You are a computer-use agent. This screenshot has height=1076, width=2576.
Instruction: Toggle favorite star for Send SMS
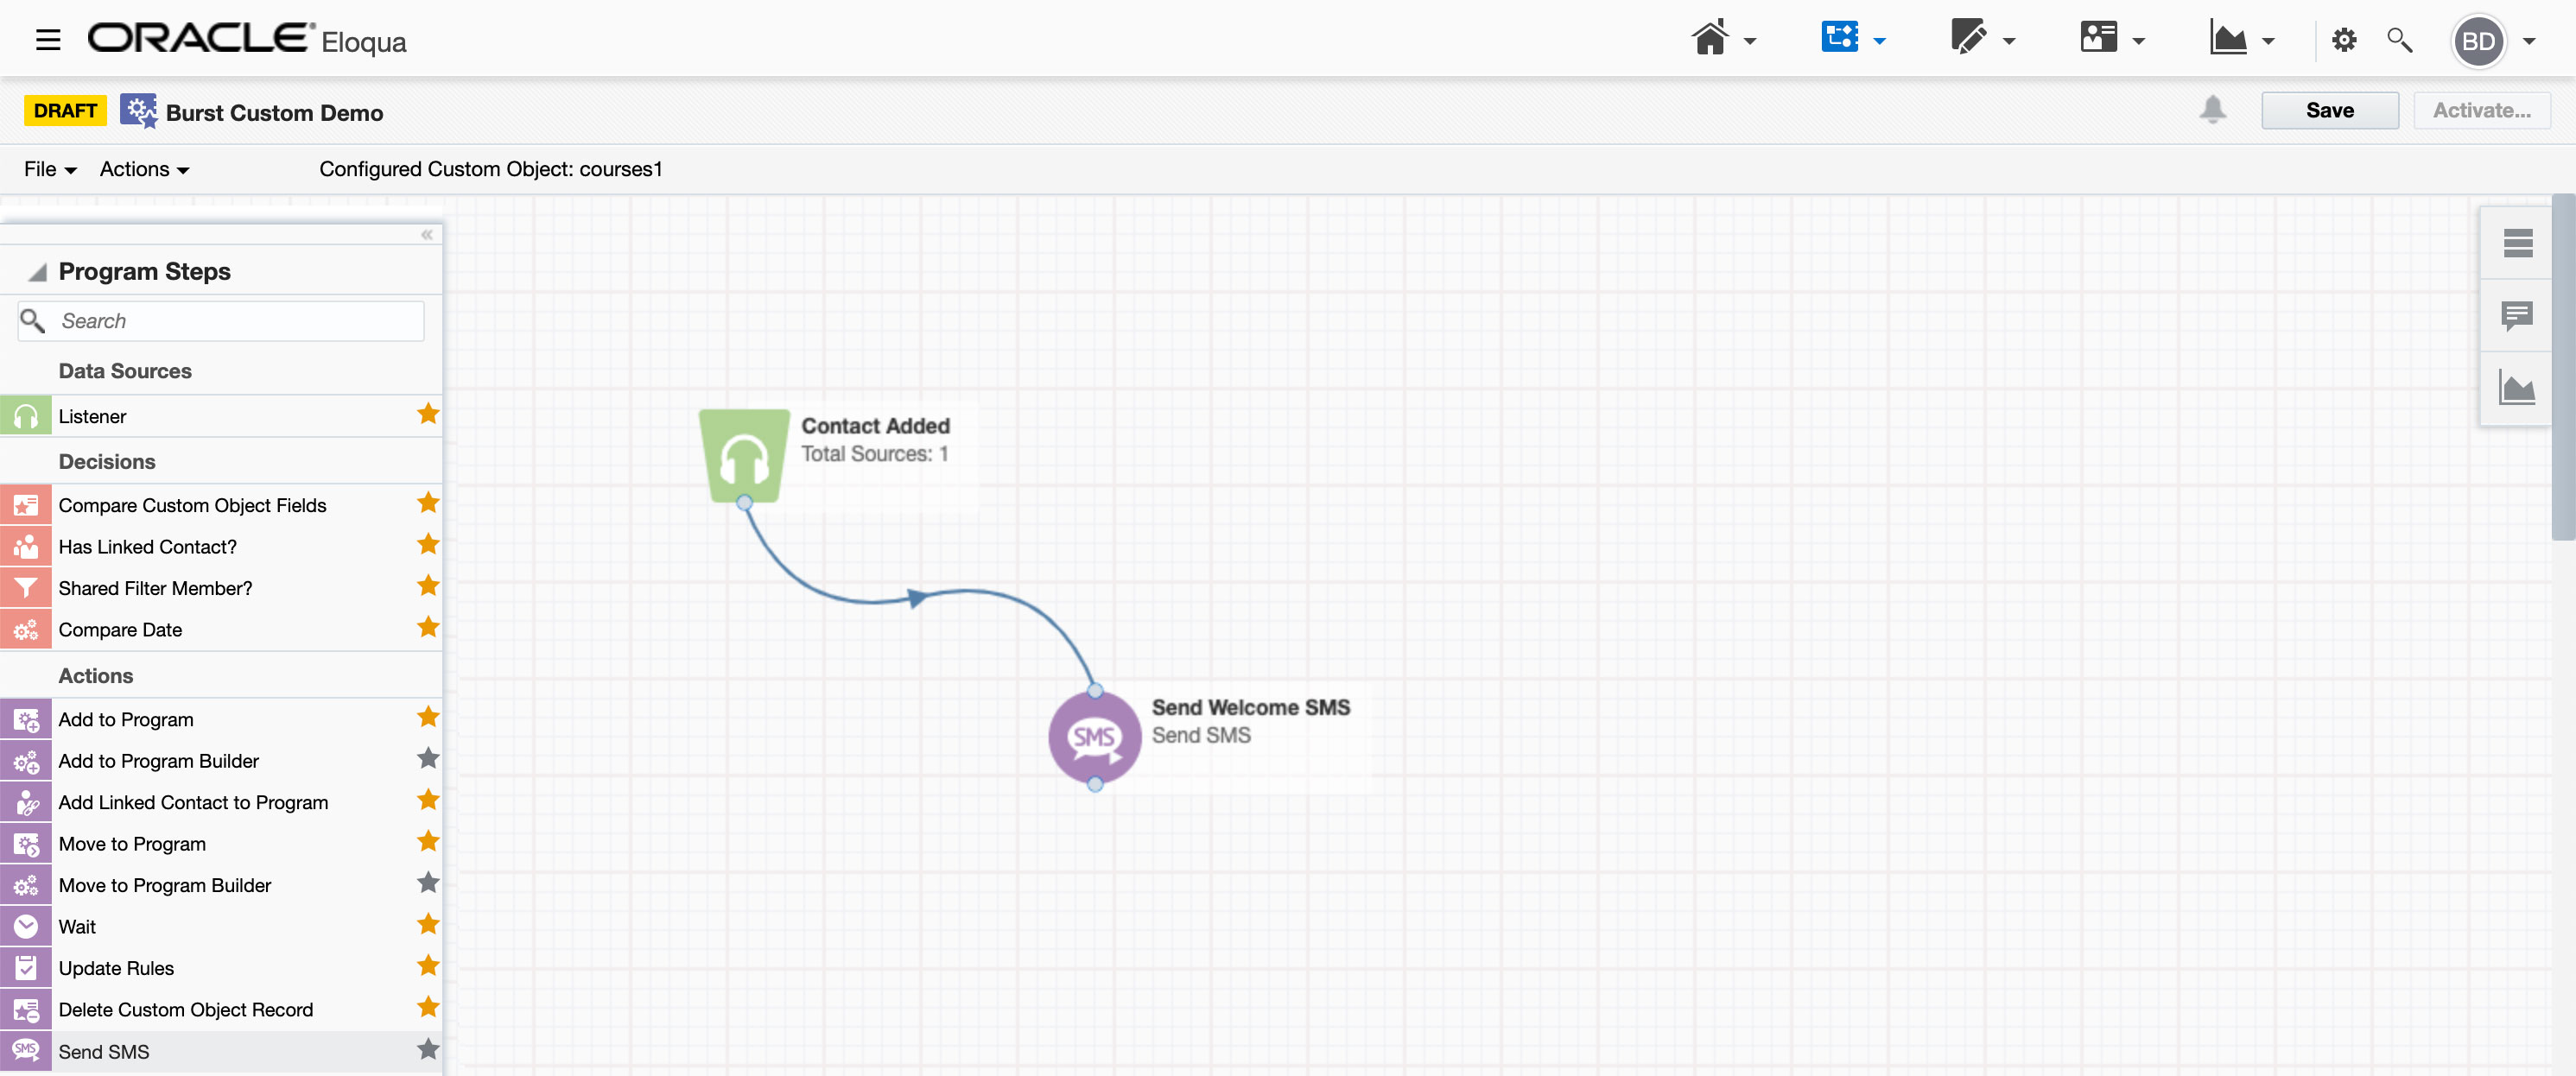pyautogui.click(x=428, y=1049)
